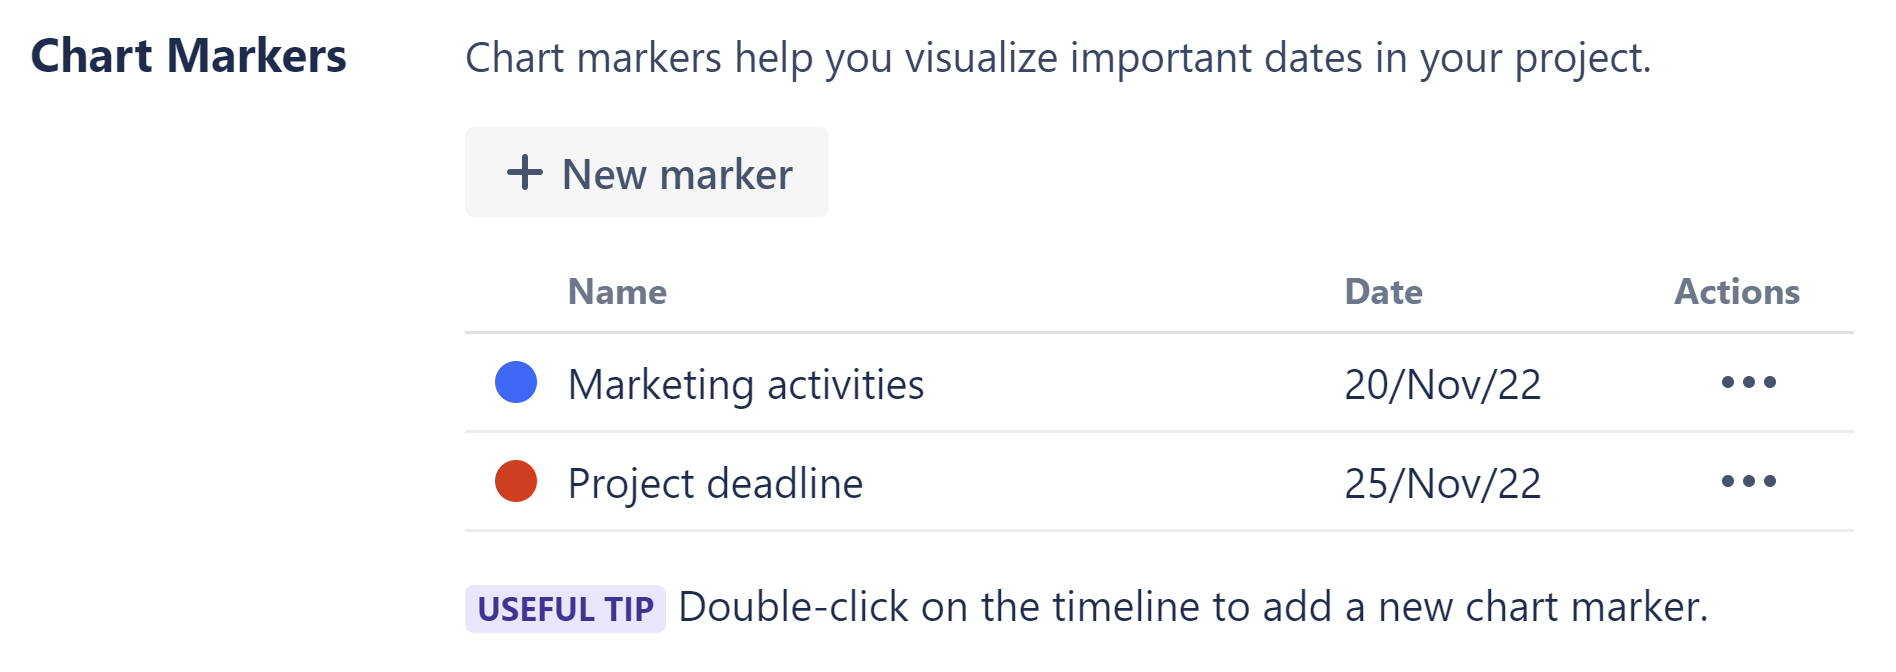1896x672 pixels.
Task: Click the plus icon for a new marker
Action: pyautogui.click(x=524, y=173)
